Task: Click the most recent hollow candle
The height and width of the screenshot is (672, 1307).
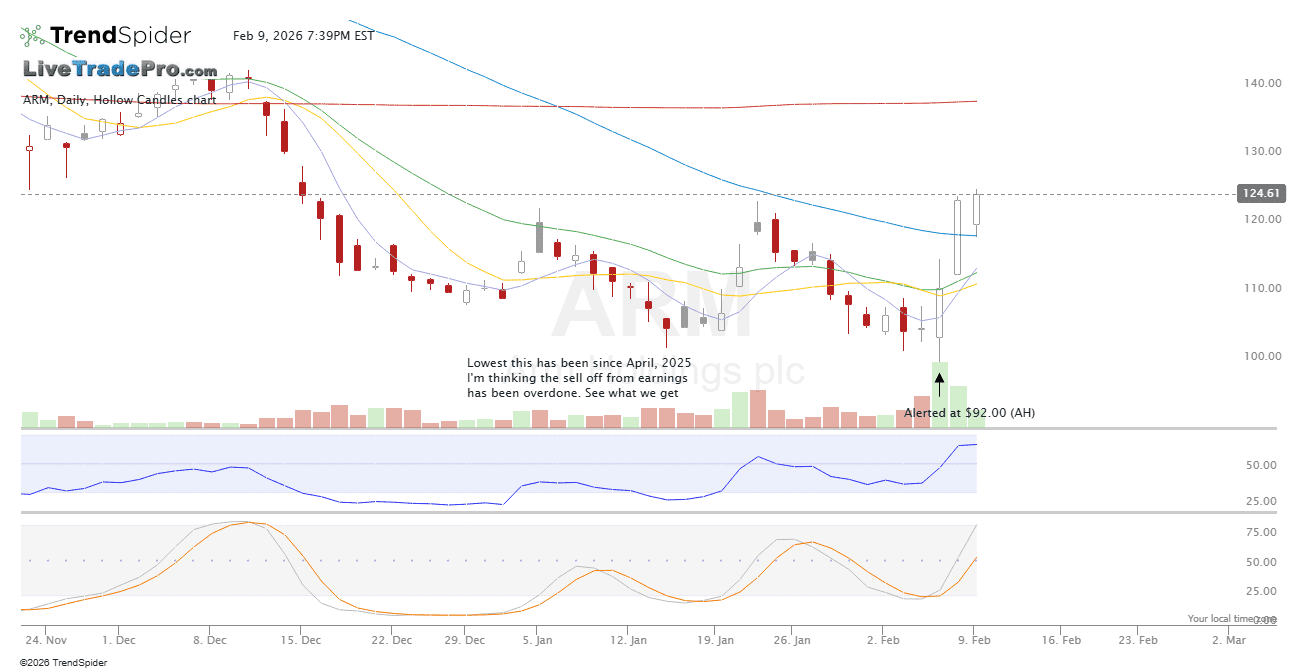Action: click(976, 209)
